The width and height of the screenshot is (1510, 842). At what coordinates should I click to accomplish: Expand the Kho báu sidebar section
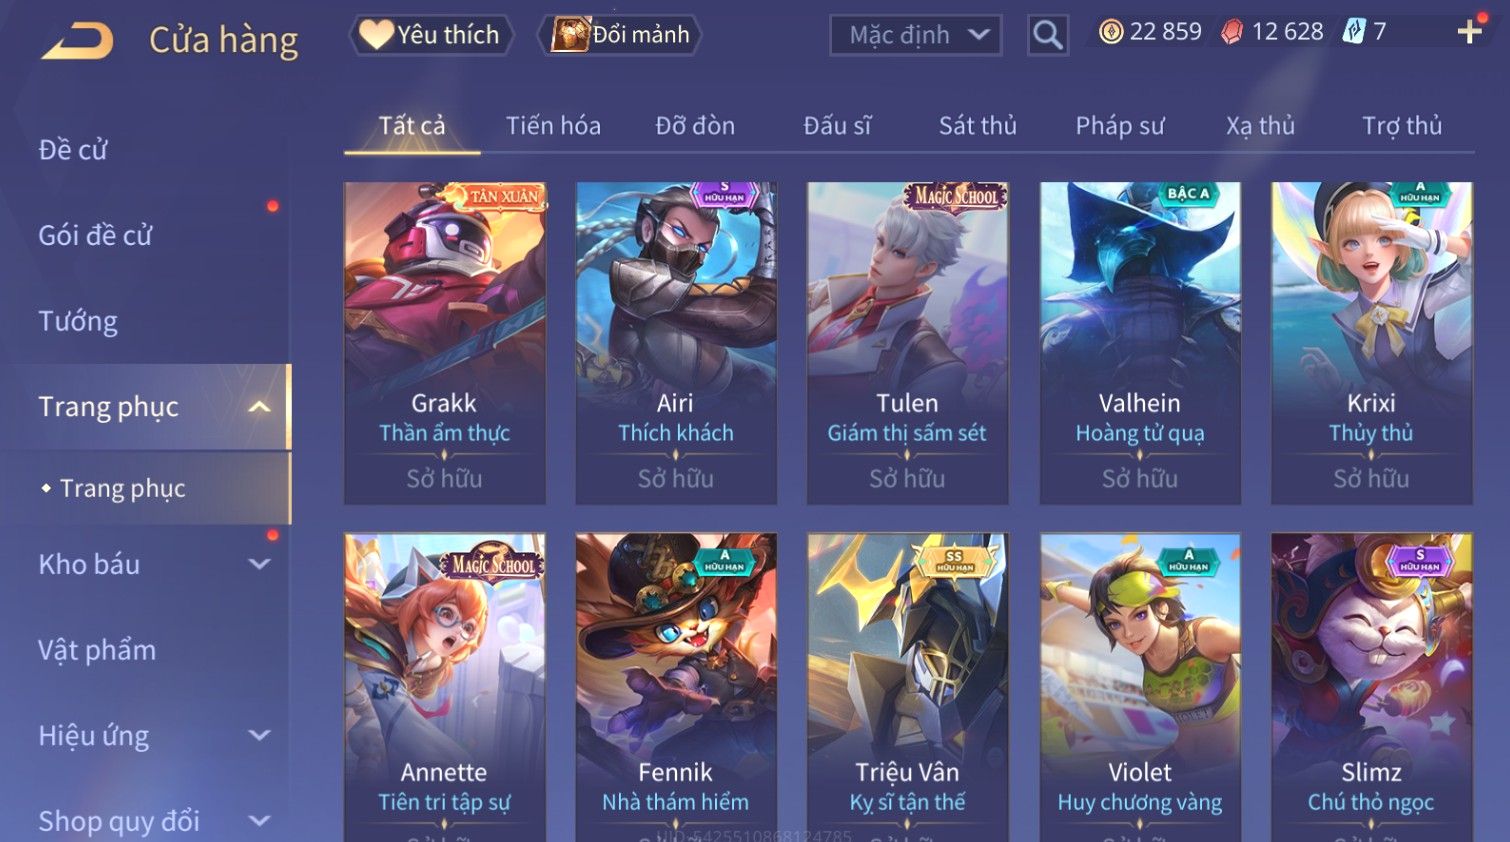259,564
